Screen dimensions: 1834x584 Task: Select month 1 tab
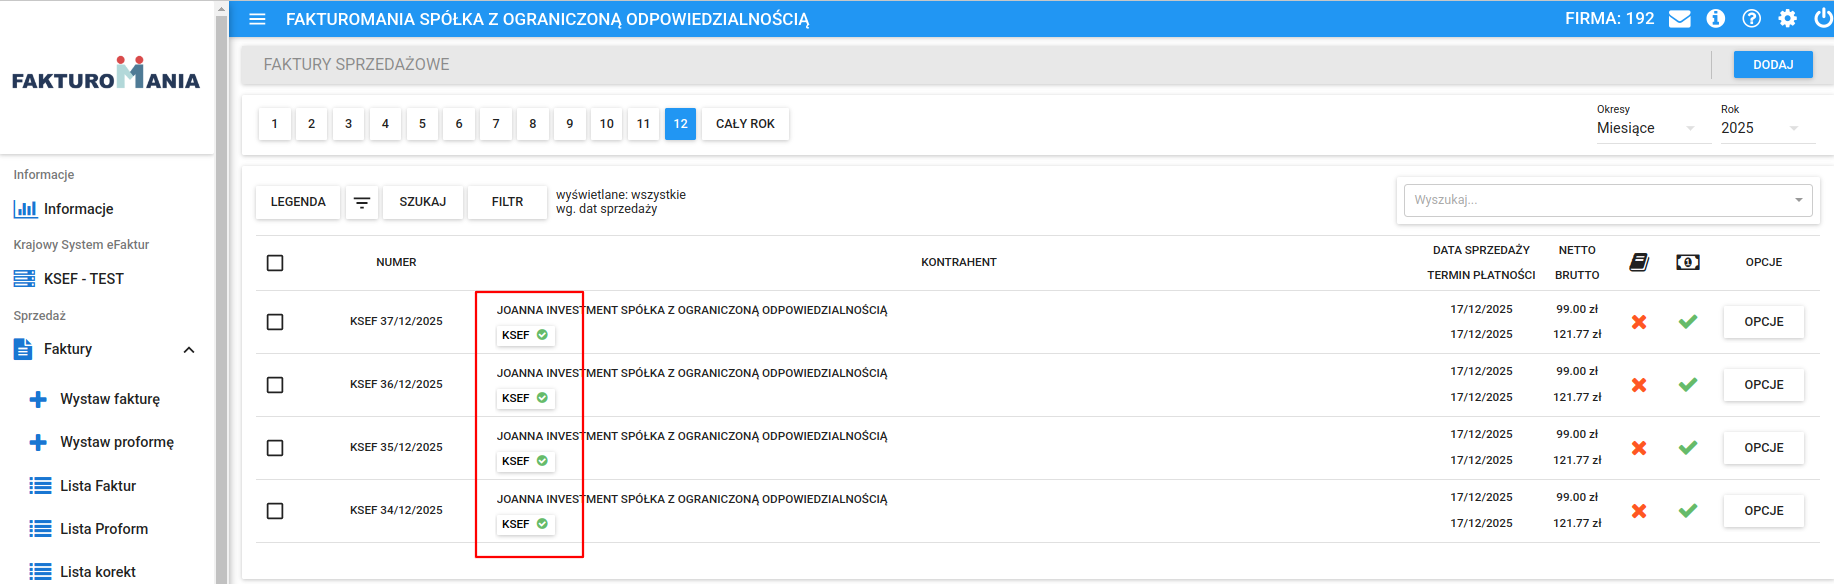click(x=275, y=124)
